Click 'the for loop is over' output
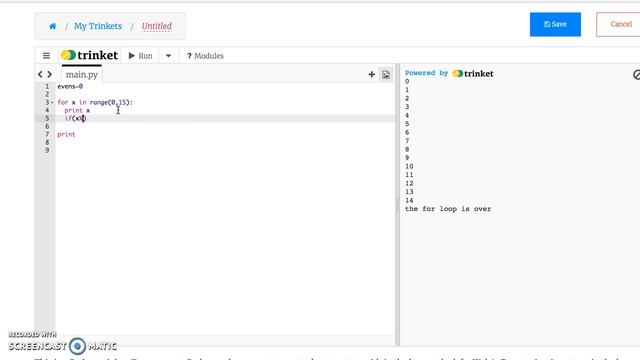640x360 pixels. pos(448,209)
